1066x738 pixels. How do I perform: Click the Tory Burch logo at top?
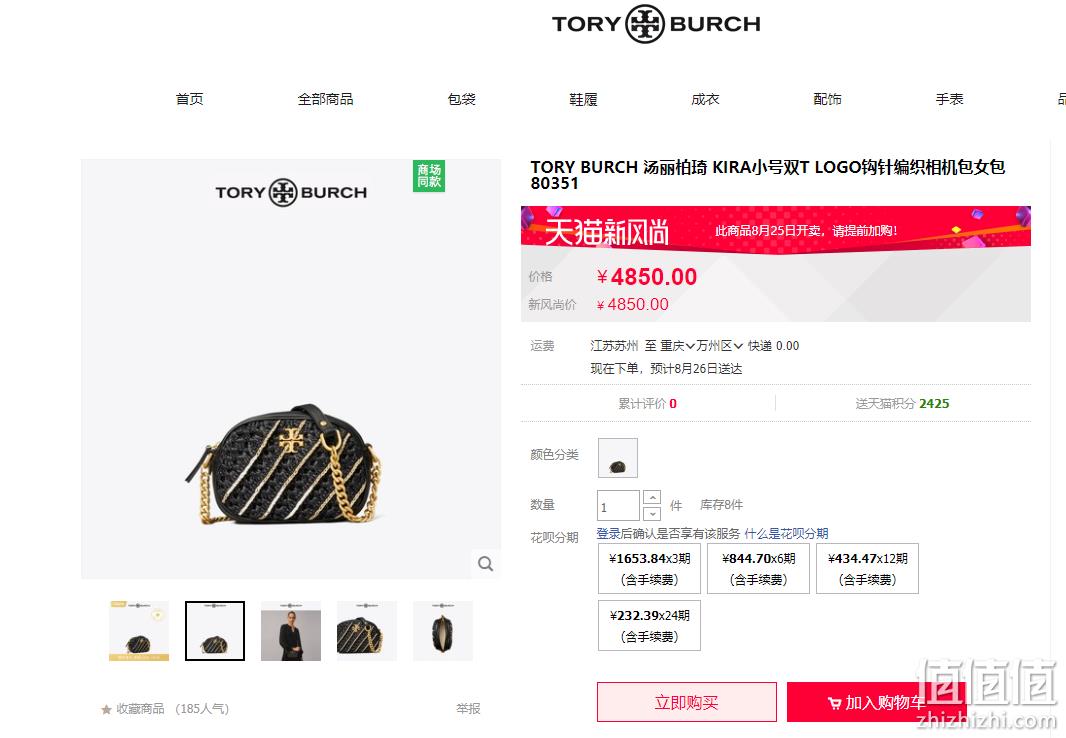[x=656, y=24]
